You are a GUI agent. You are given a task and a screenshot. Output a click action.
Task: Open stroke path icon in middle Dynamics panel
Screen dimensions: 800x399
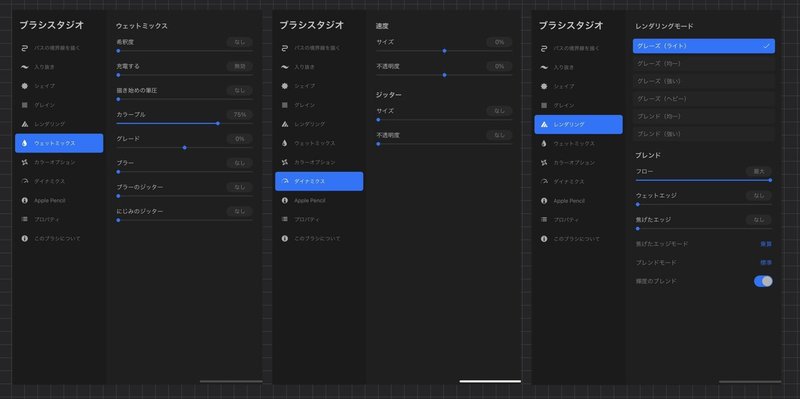pos(285,48)
